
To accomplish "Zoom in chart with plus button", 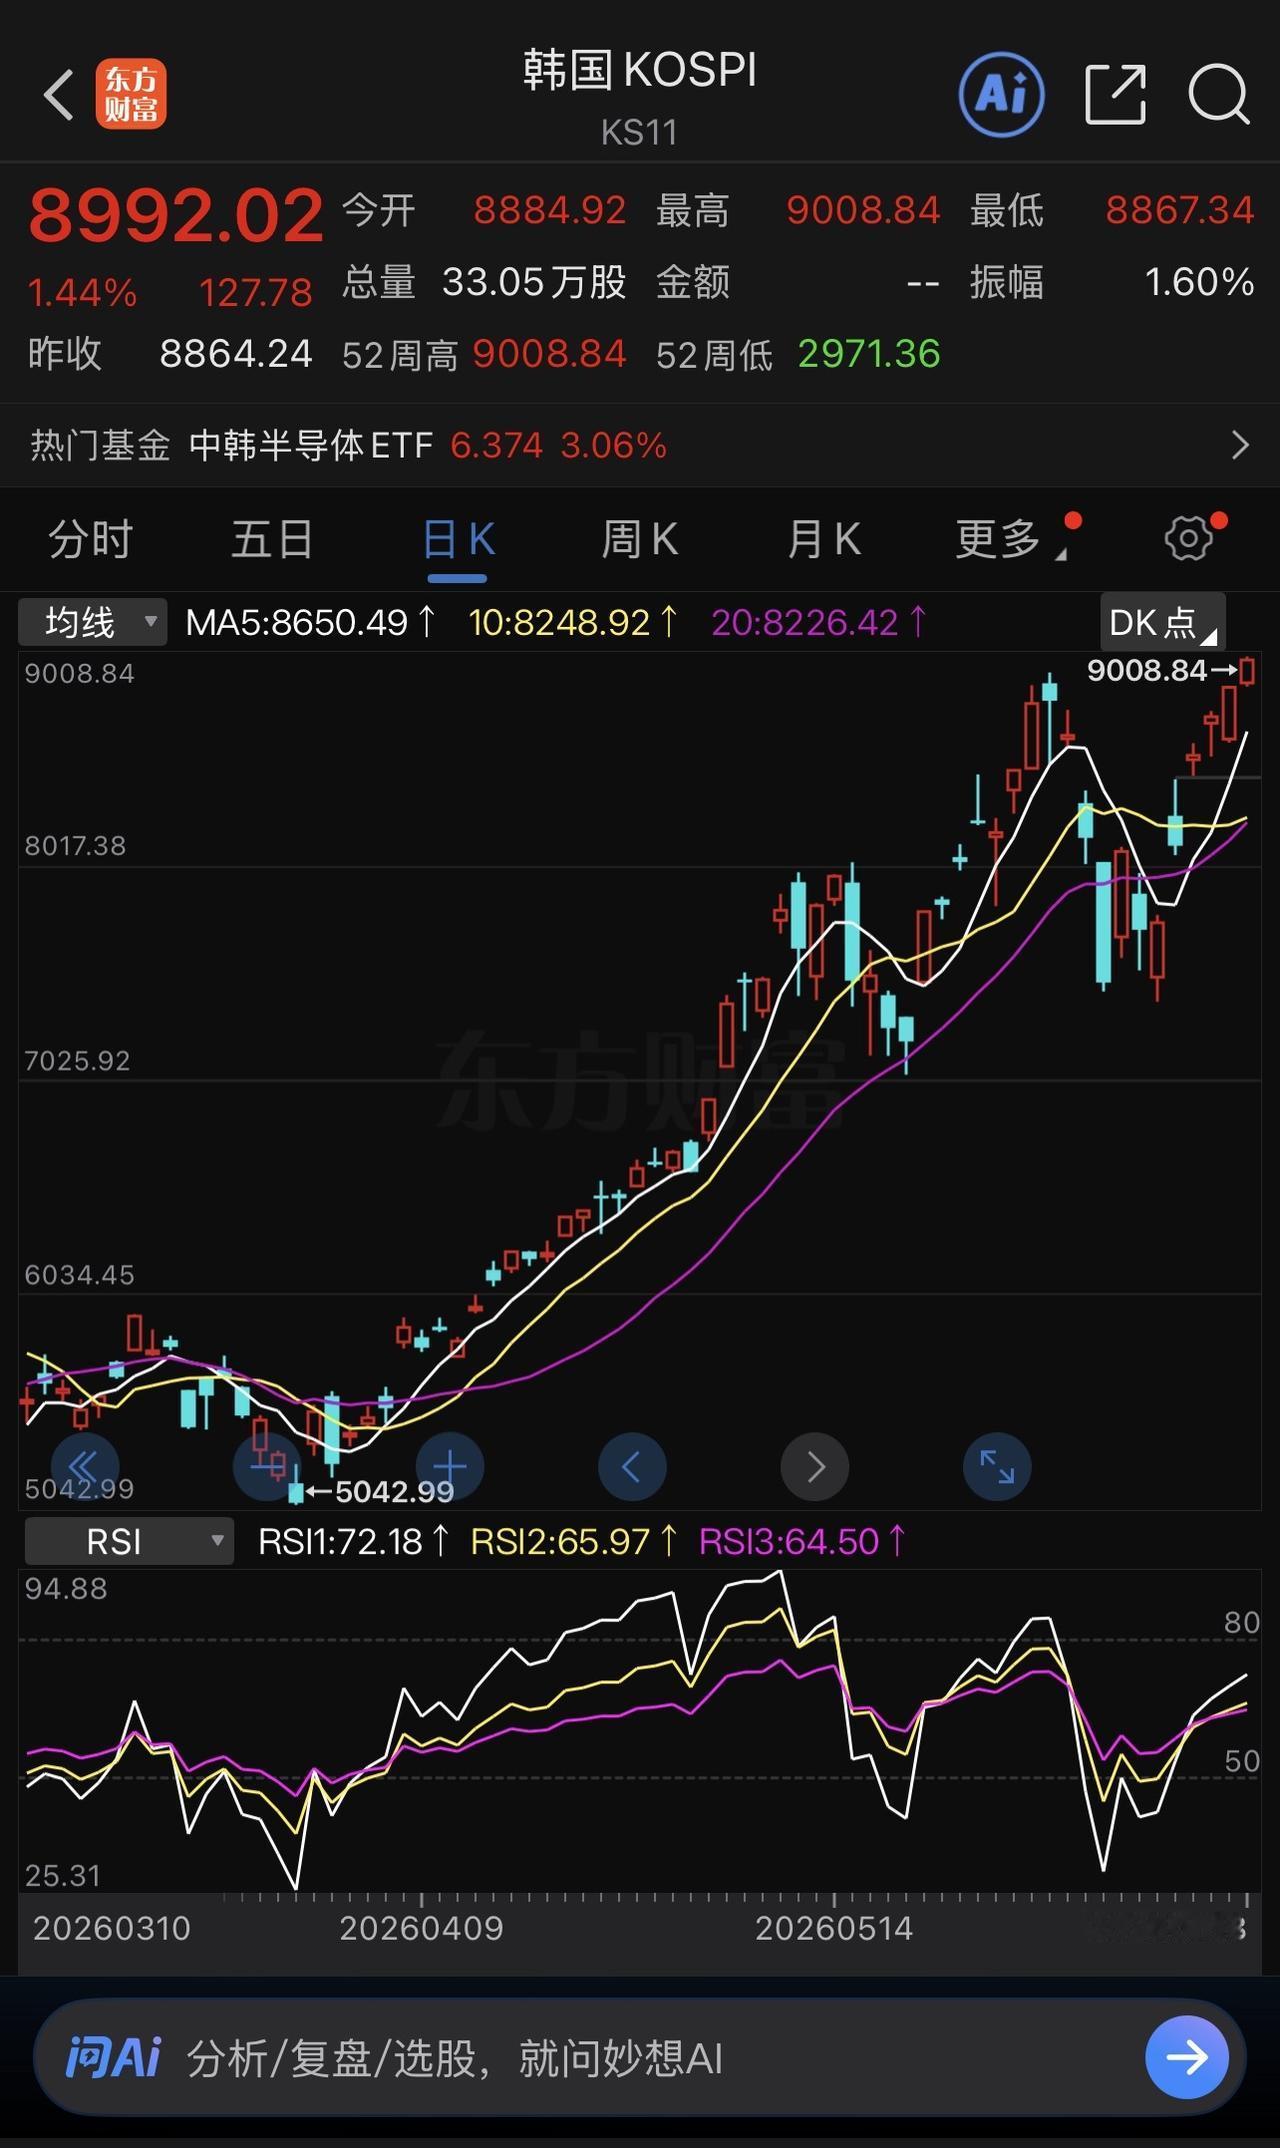I will click(x=450, y=1466).
